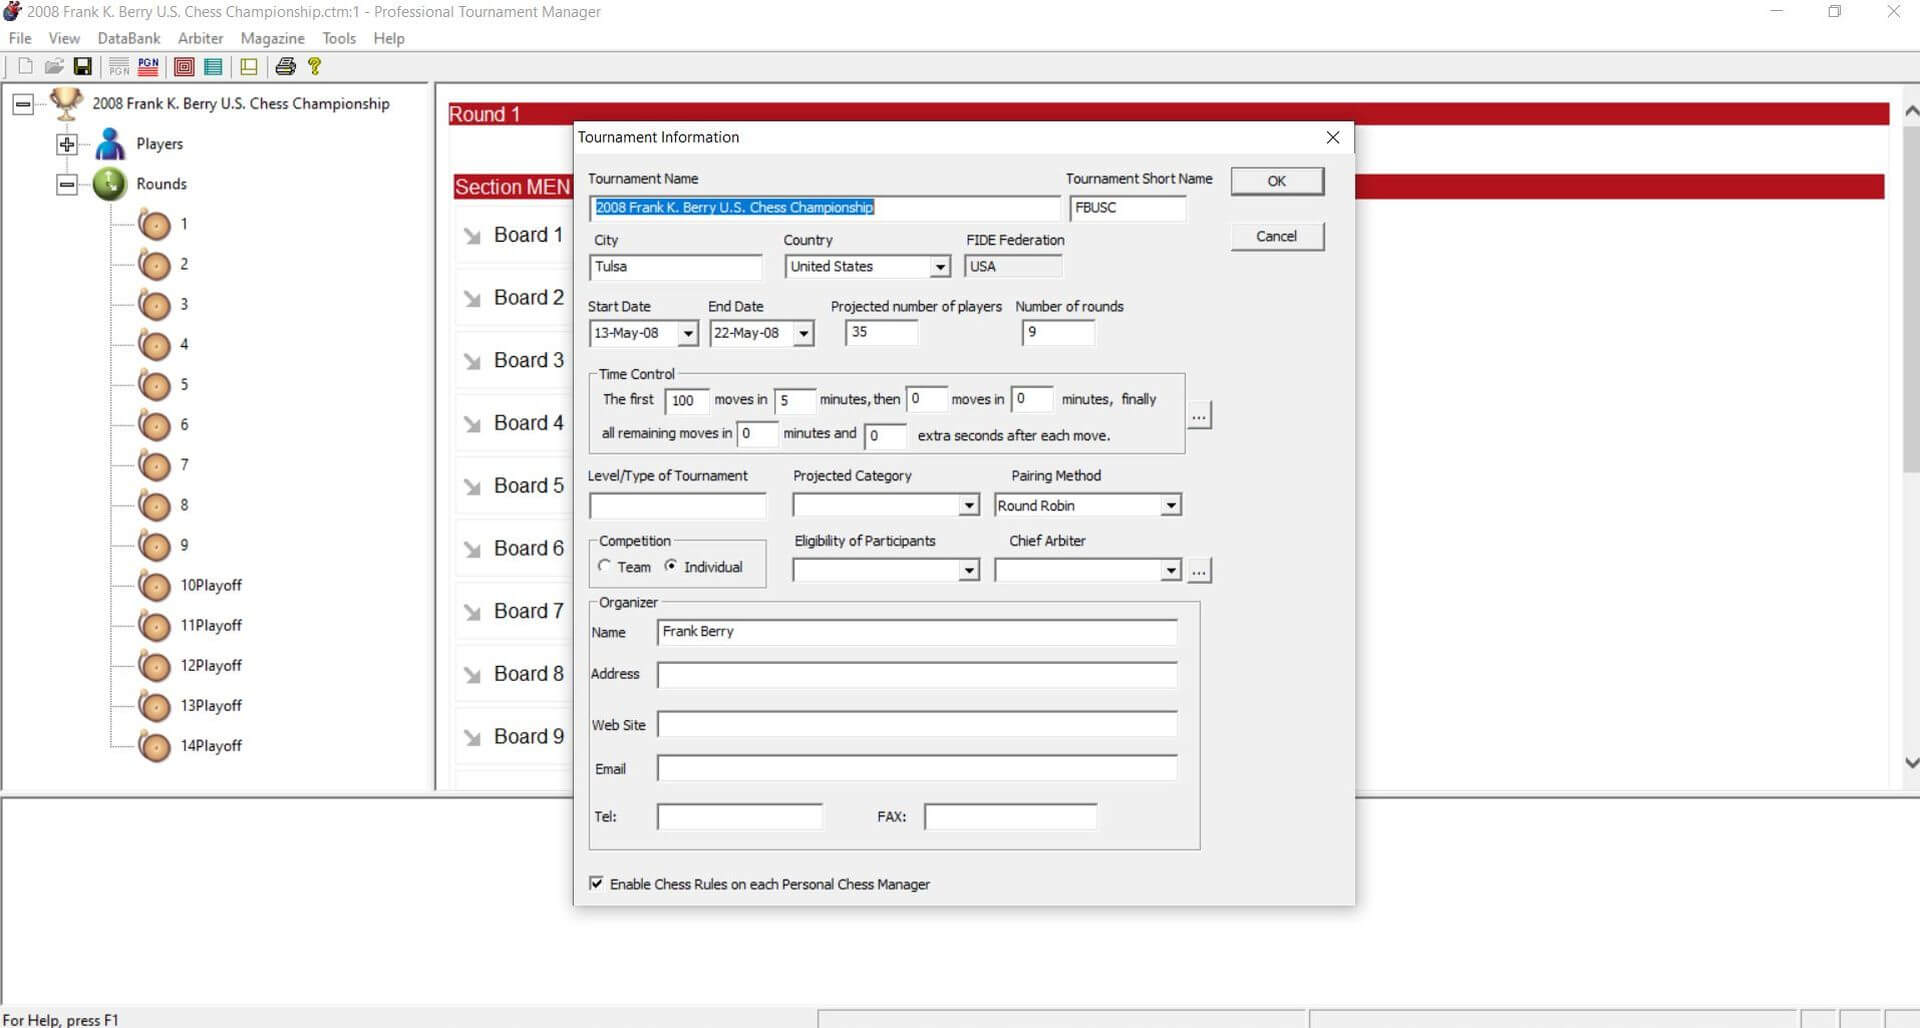Click the teal striped list toolbar icon
Image resolution: width=1920 pixels, height=1028 pixels.
pyautogui.click(x=213, y=67)
